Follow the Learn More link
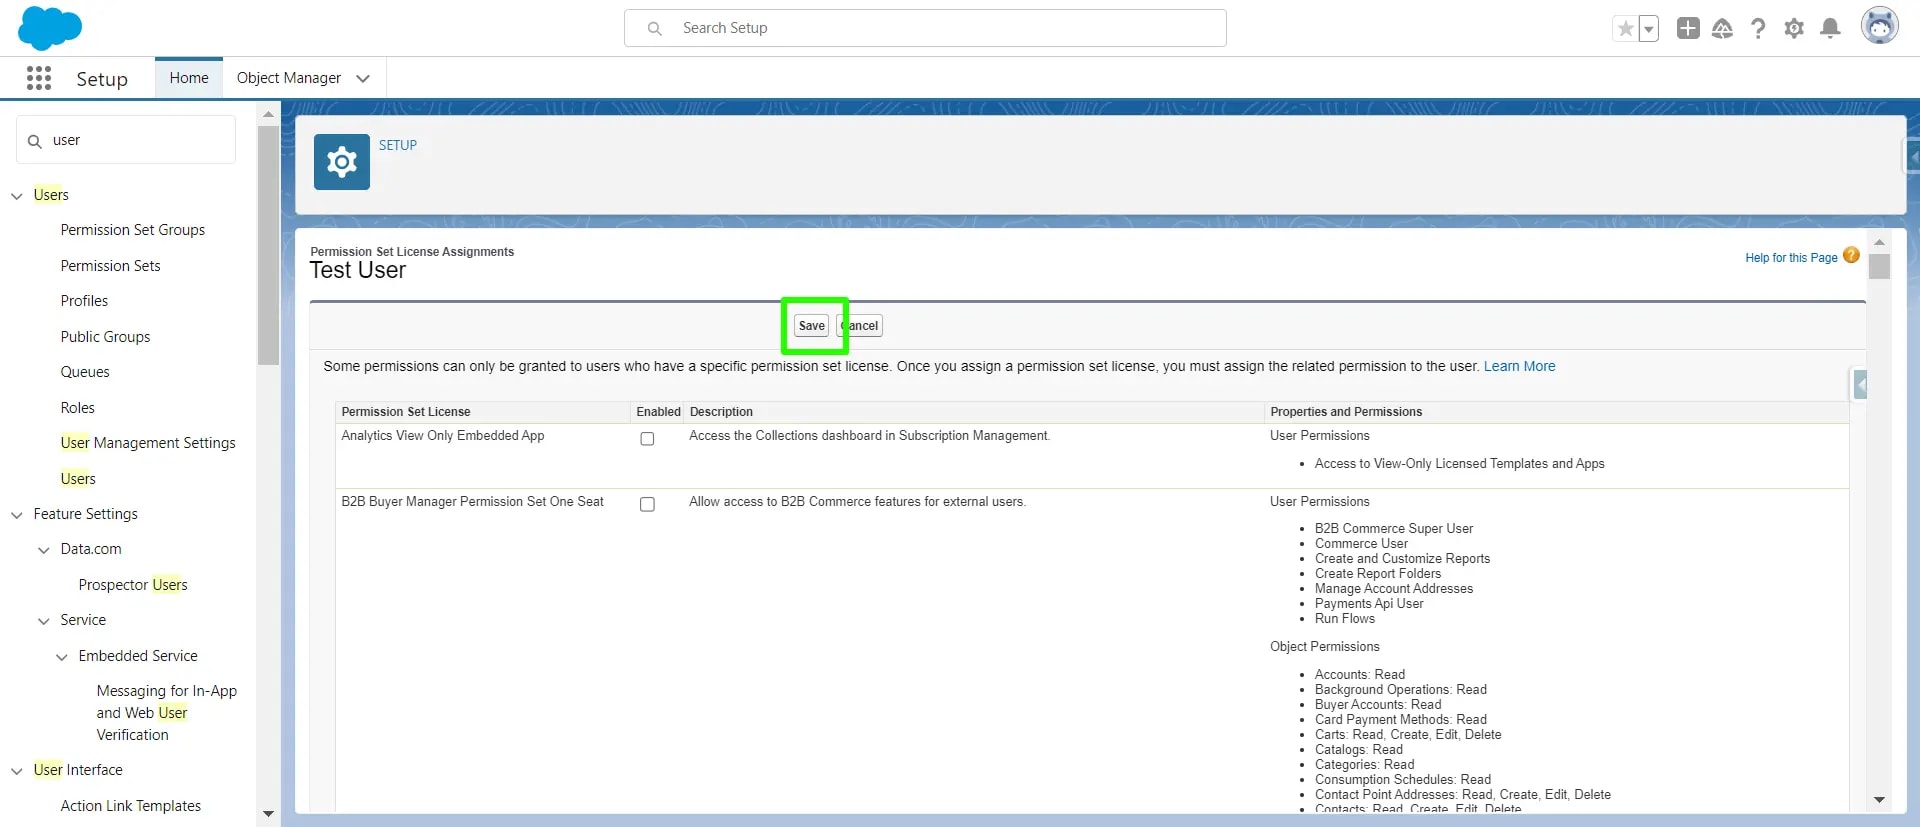1920x827 pixels. [x=1519, y=367]
